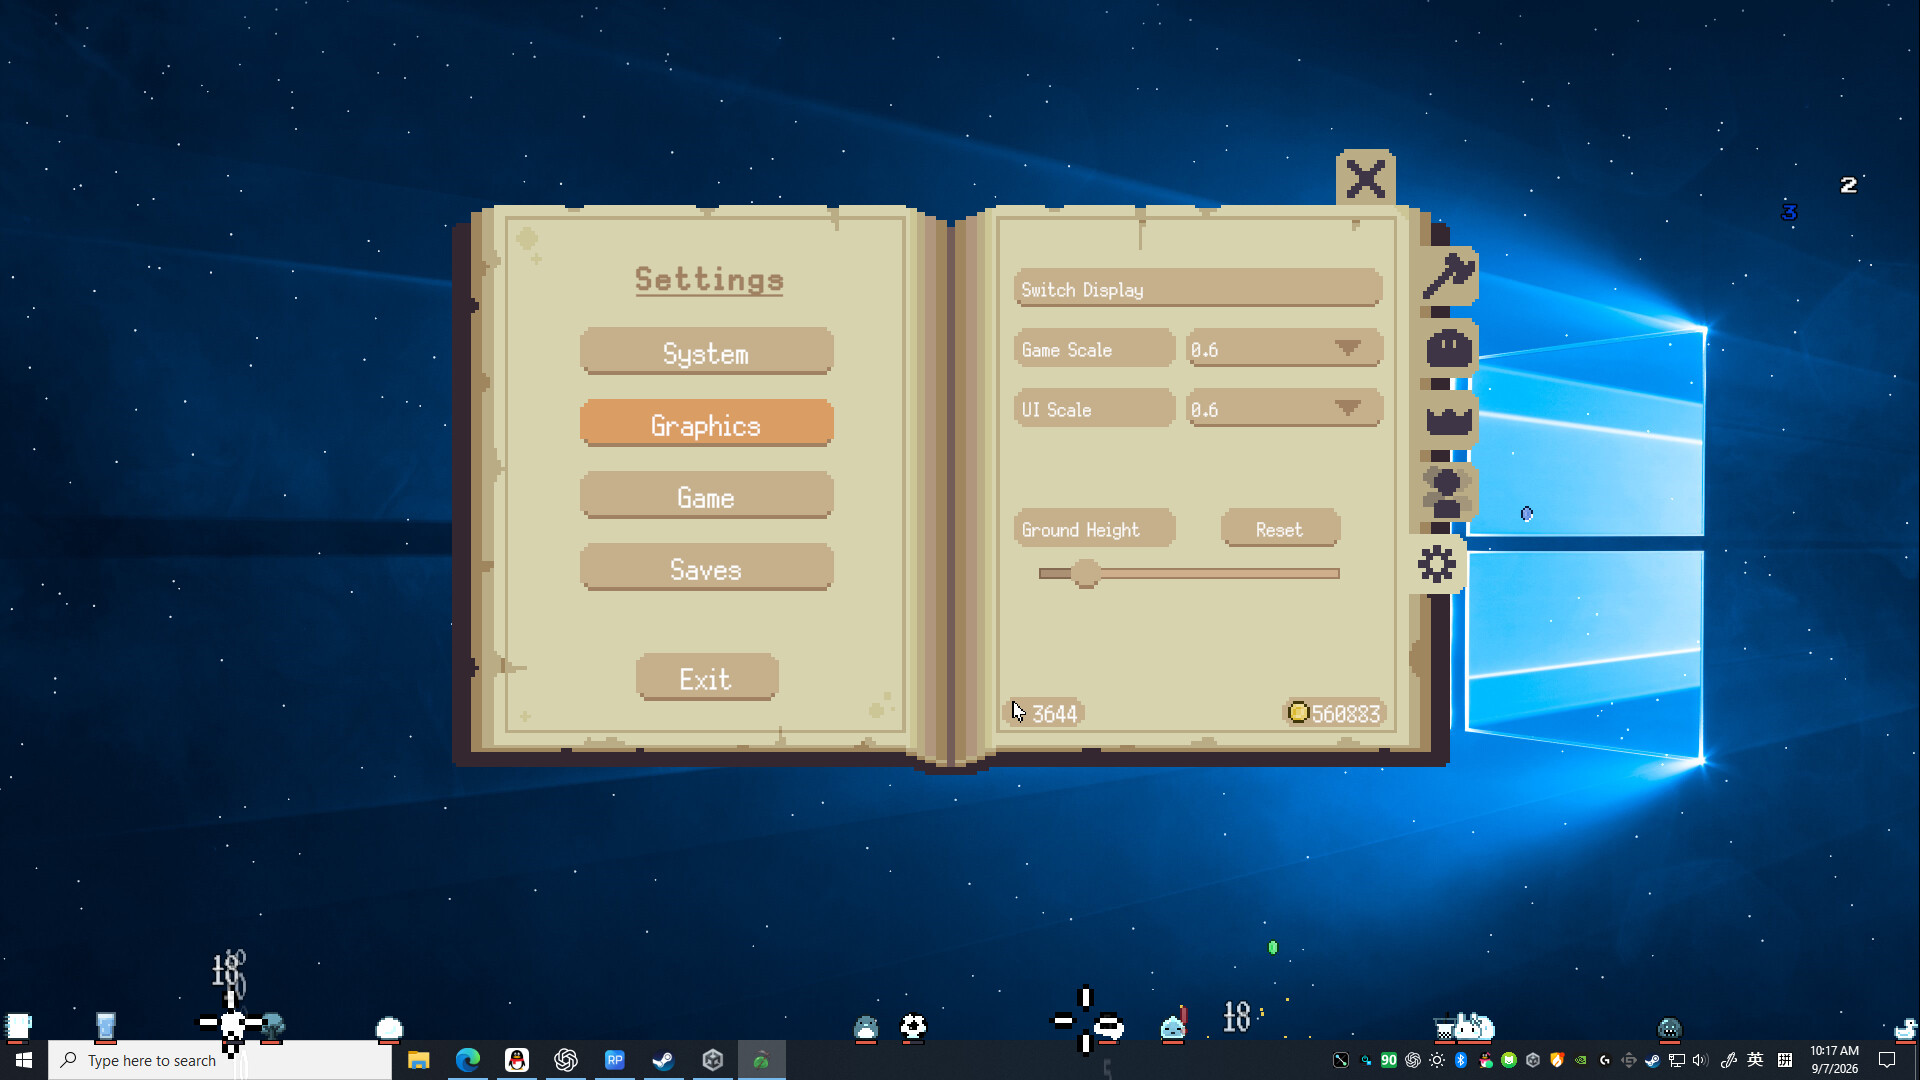
Task: Click the 3644 counter
Action: (x=1044, y=713)
